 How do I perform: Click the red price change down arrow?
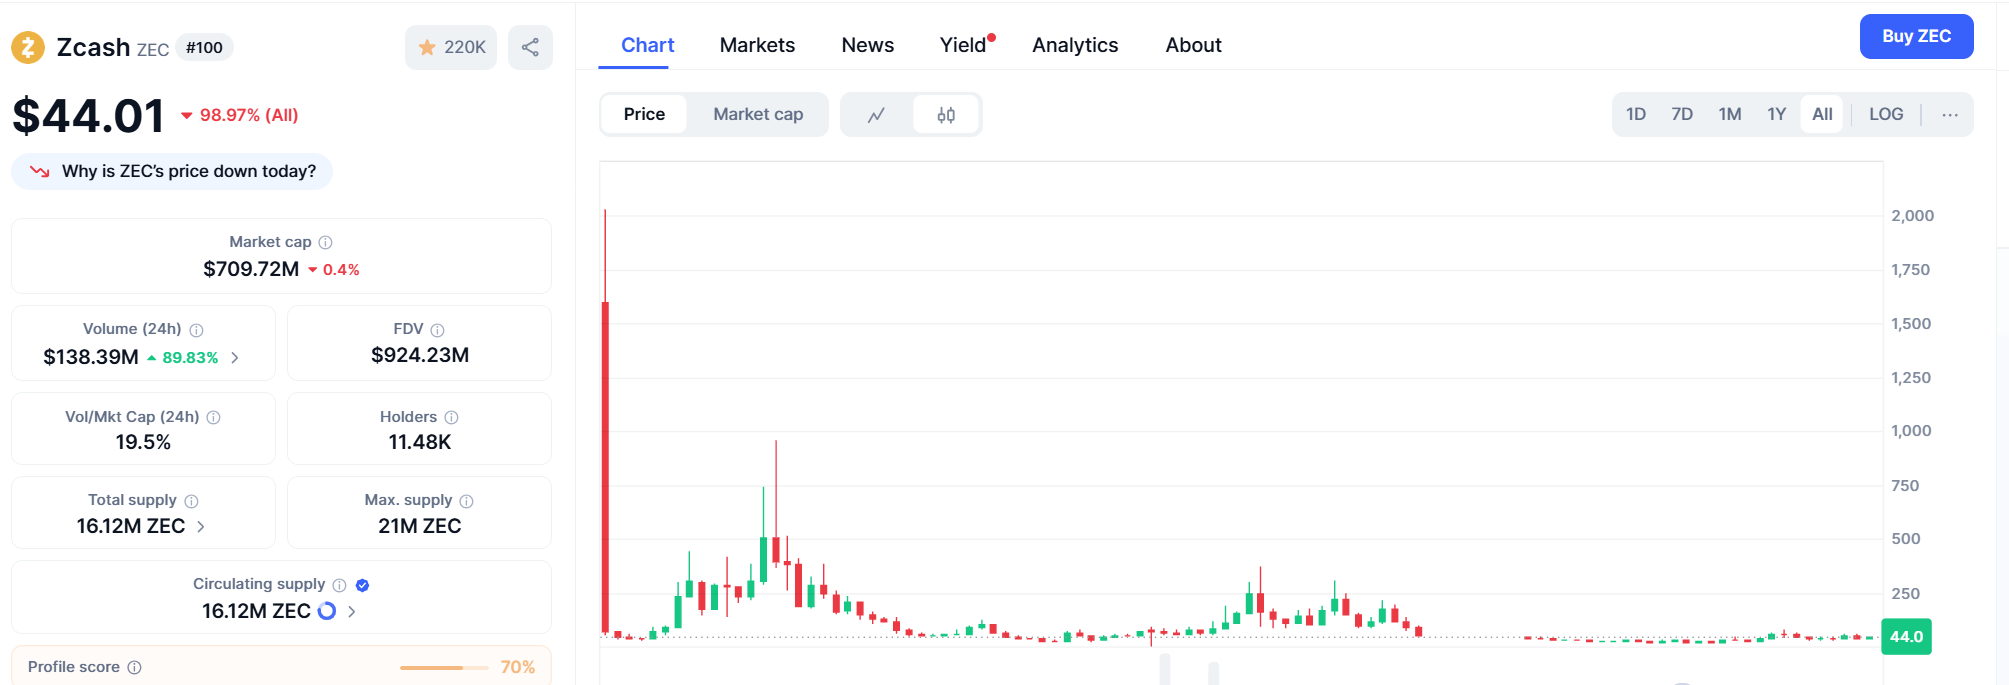[186, 116]
